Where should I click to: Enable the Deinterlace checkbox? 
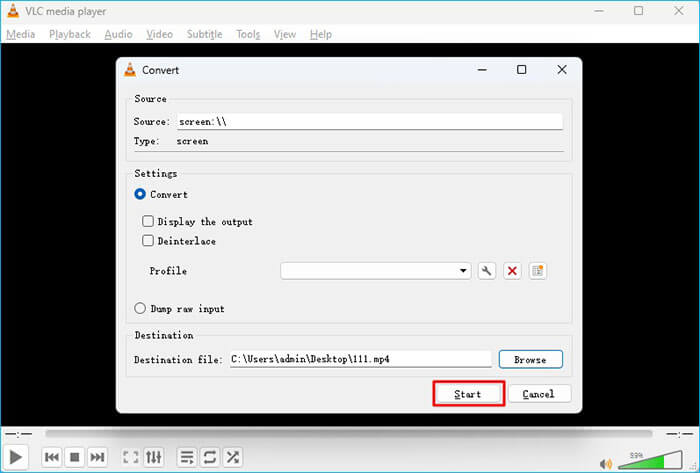148,241
